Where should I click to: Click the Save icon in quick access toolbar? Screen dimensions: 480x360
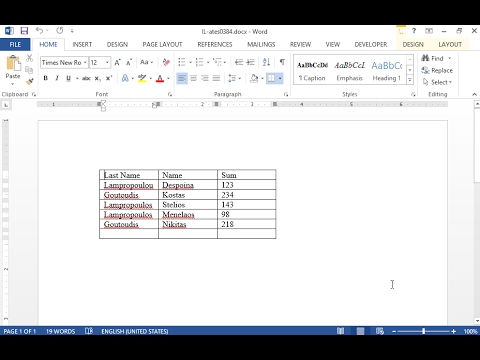click(24, 31)
